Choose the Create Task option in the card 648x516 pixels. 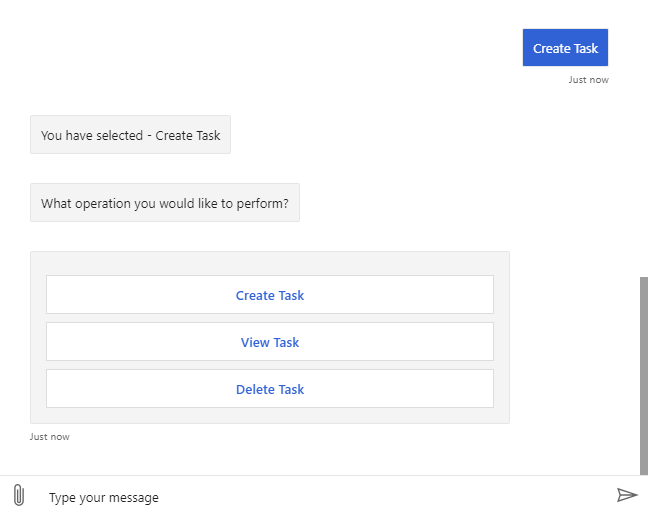coord(270,295)
